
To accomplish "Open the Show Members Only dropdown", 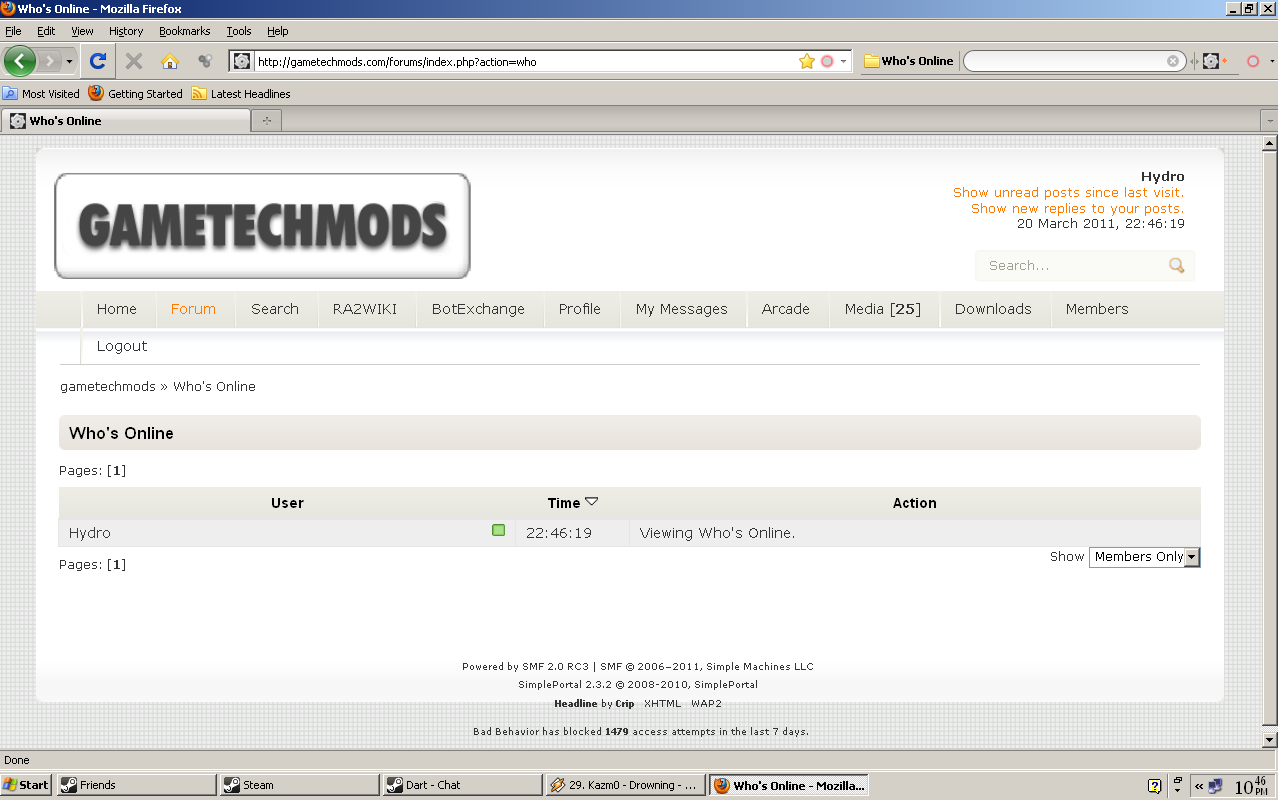I will [1144, 557].
